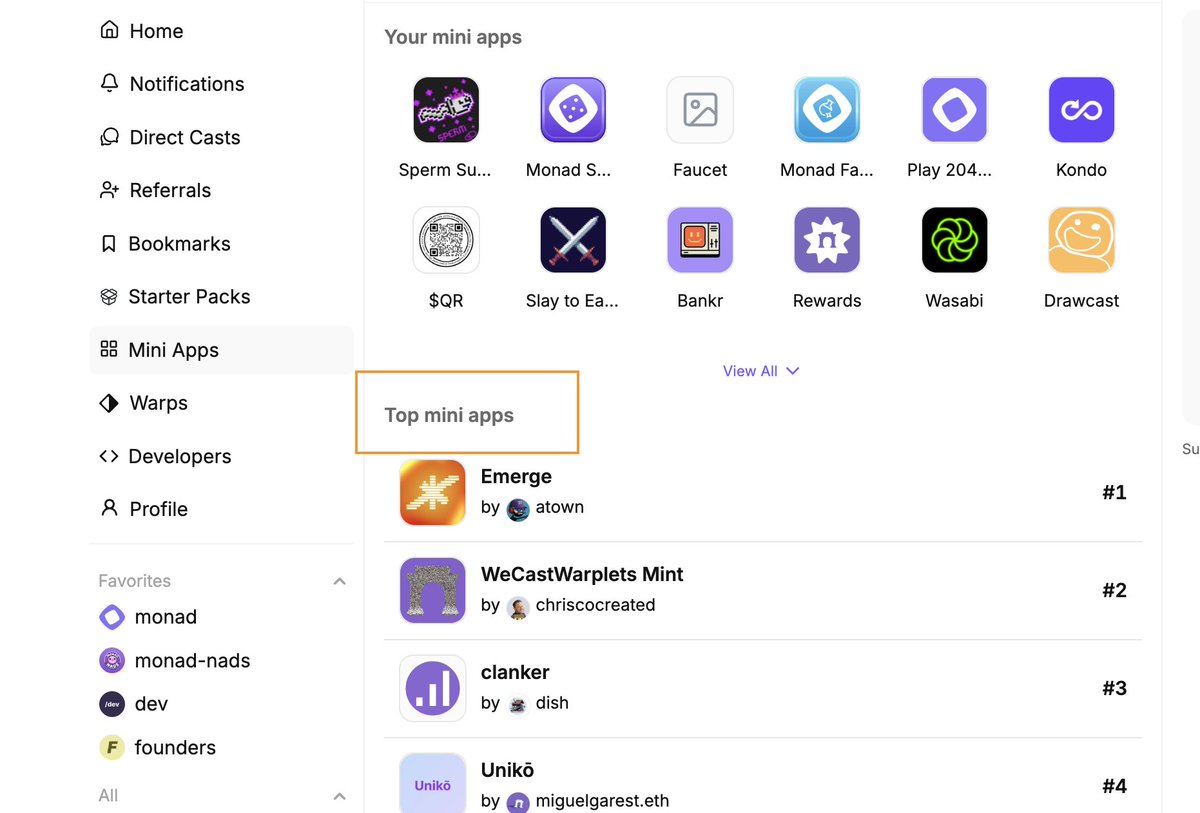Viewport: 1200px width, 813px height.
Task: Collapse the All section chevron
Action: (x=339, y=796)
